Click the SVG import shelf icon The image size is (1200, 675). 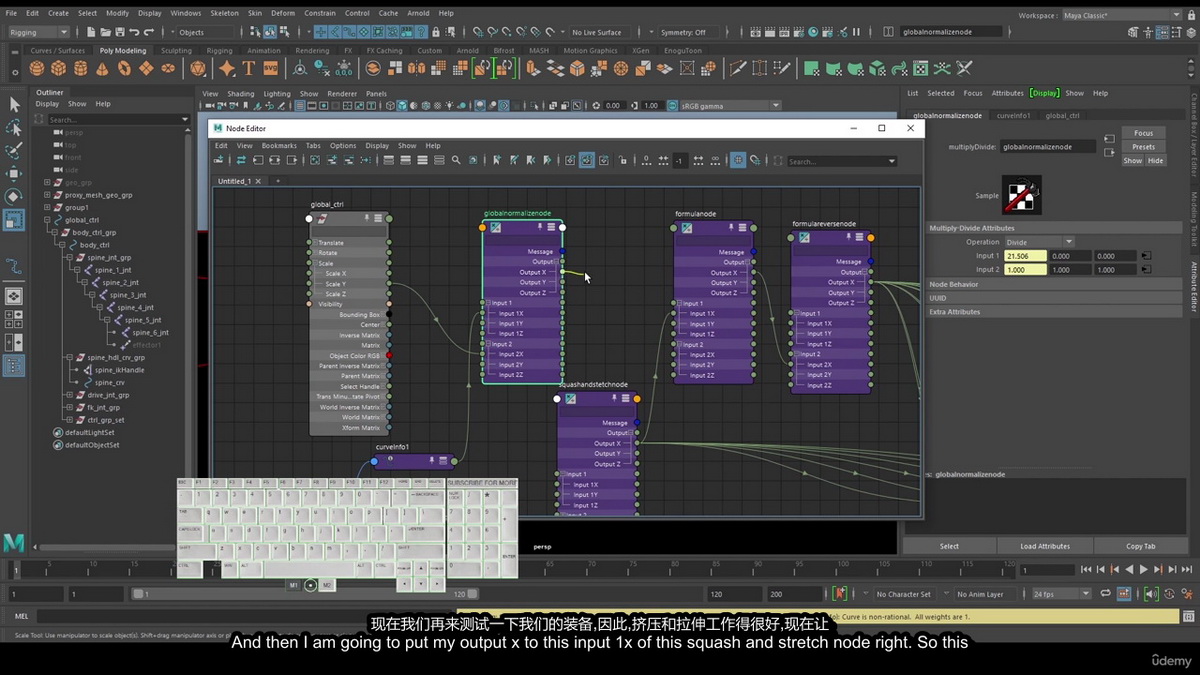click(271, 69)
